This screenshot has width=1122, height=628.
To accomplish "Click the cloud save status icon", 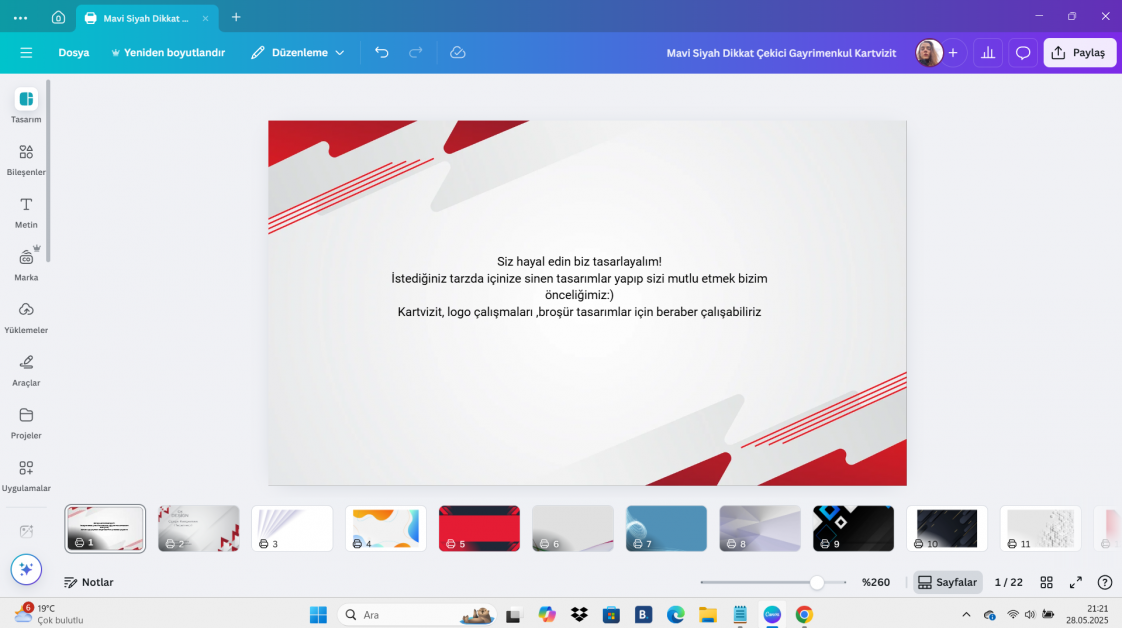I will tap(458, 52).
